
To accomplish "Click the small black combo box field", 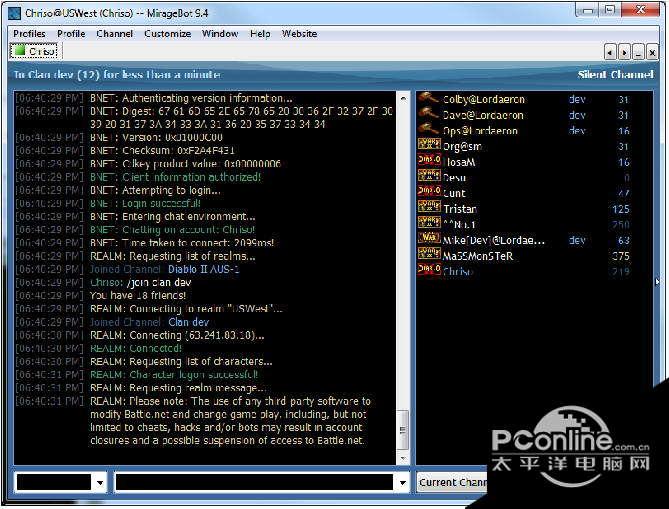I will (54, 483).
